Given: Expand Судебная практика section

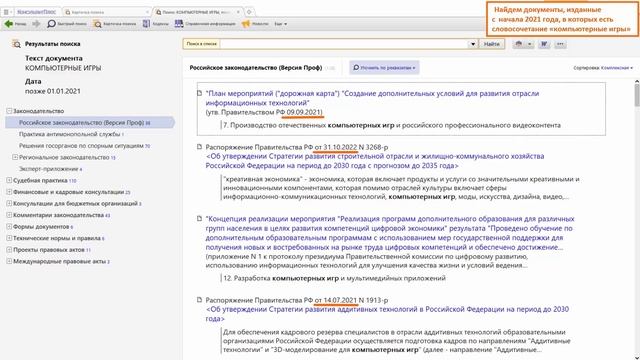Looking at the screenshot, I should point(9,180).
